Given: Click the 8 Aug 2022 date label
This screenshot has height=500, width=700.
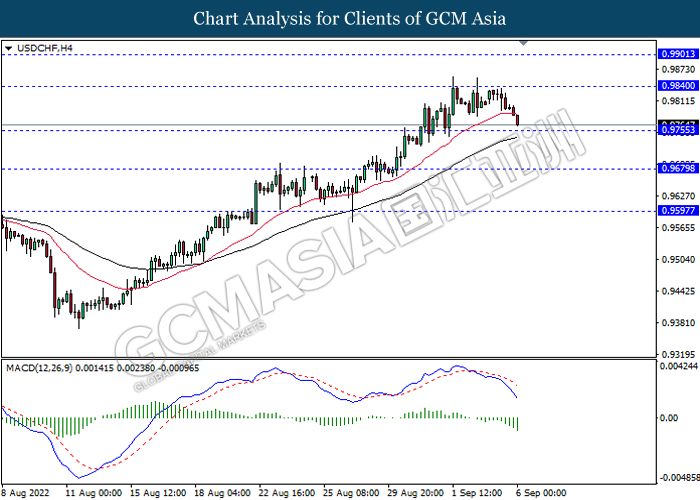Looking at the screenshot, I should tap(24, 493).
